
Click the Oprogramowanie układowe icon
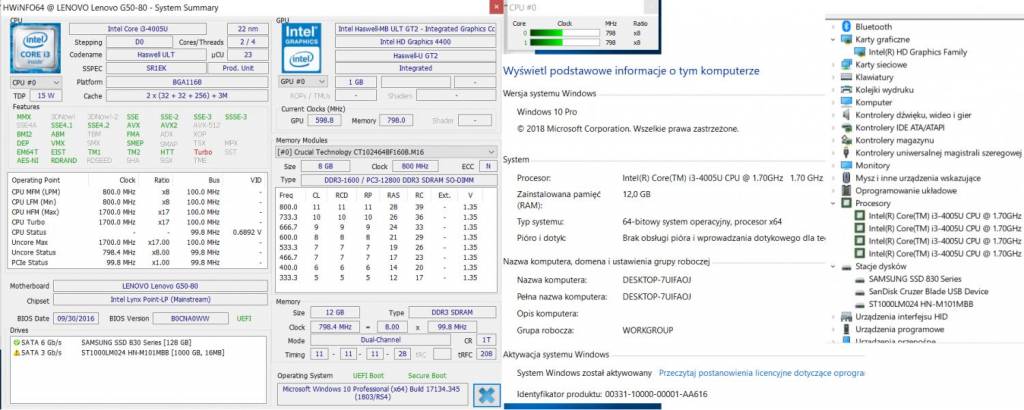click(846, 191)
